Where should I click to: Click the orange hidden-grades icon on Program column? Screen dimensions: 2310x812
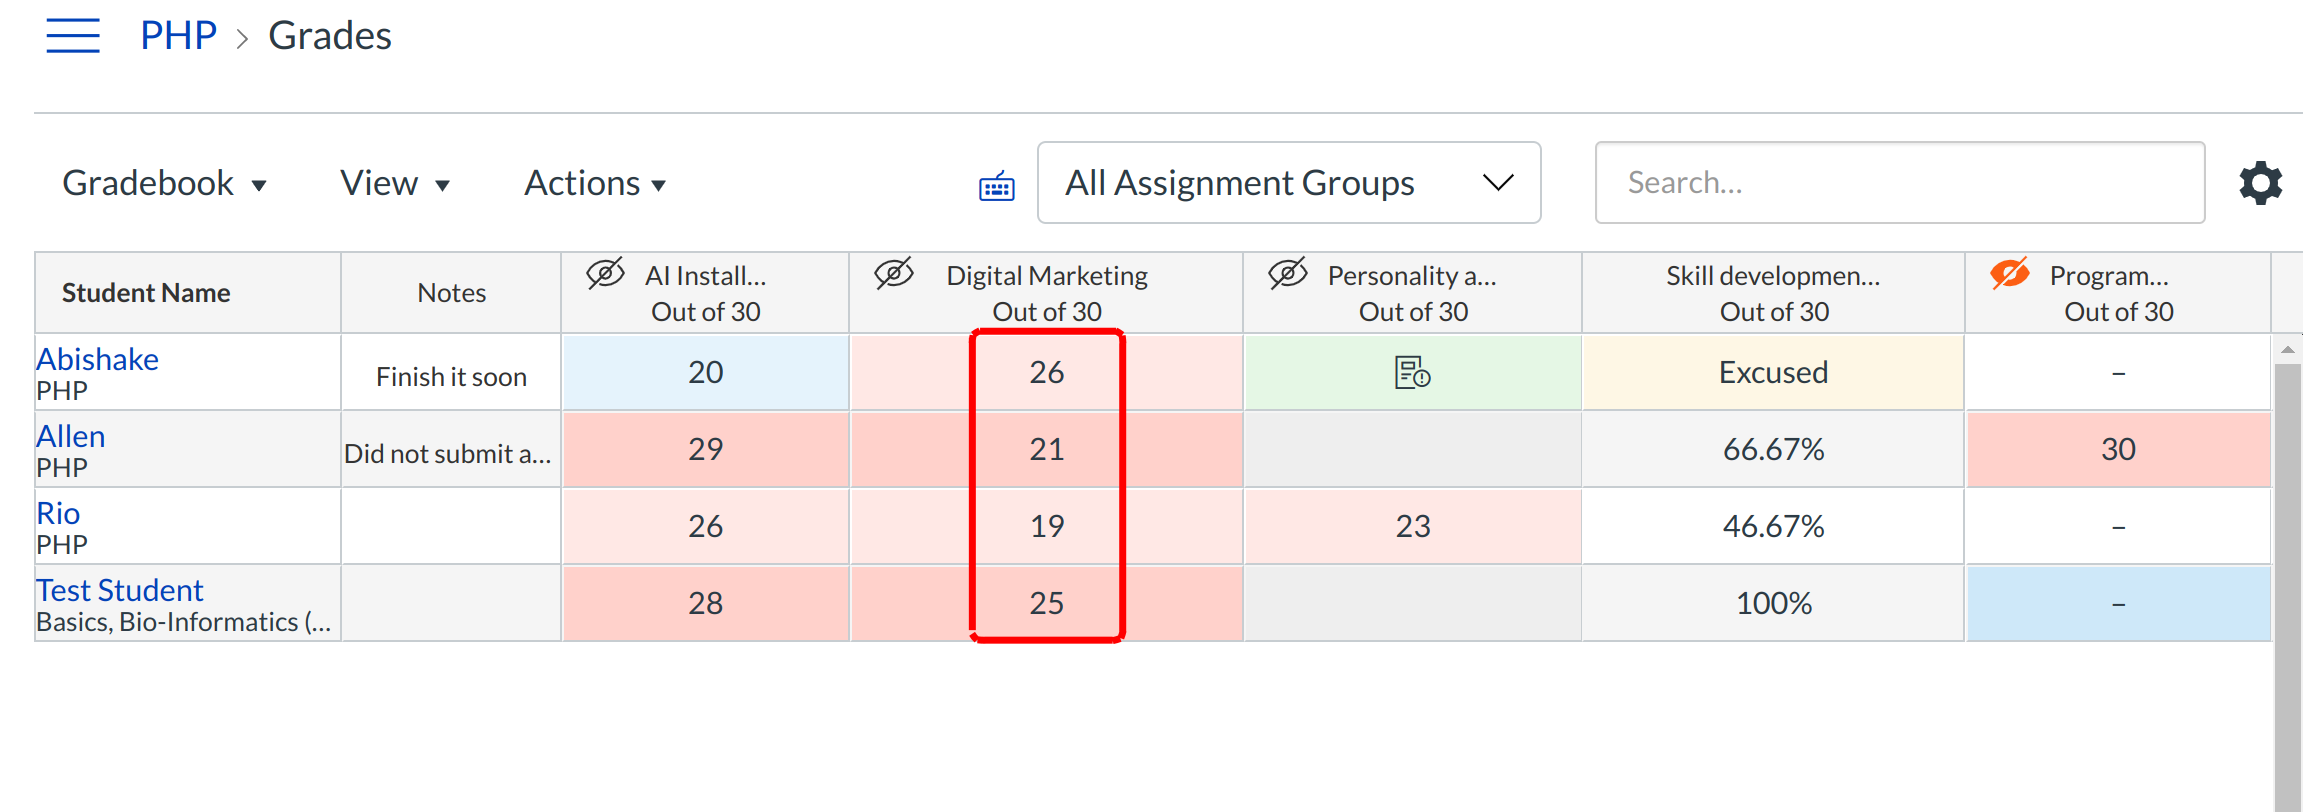(x=2009, y=274)
